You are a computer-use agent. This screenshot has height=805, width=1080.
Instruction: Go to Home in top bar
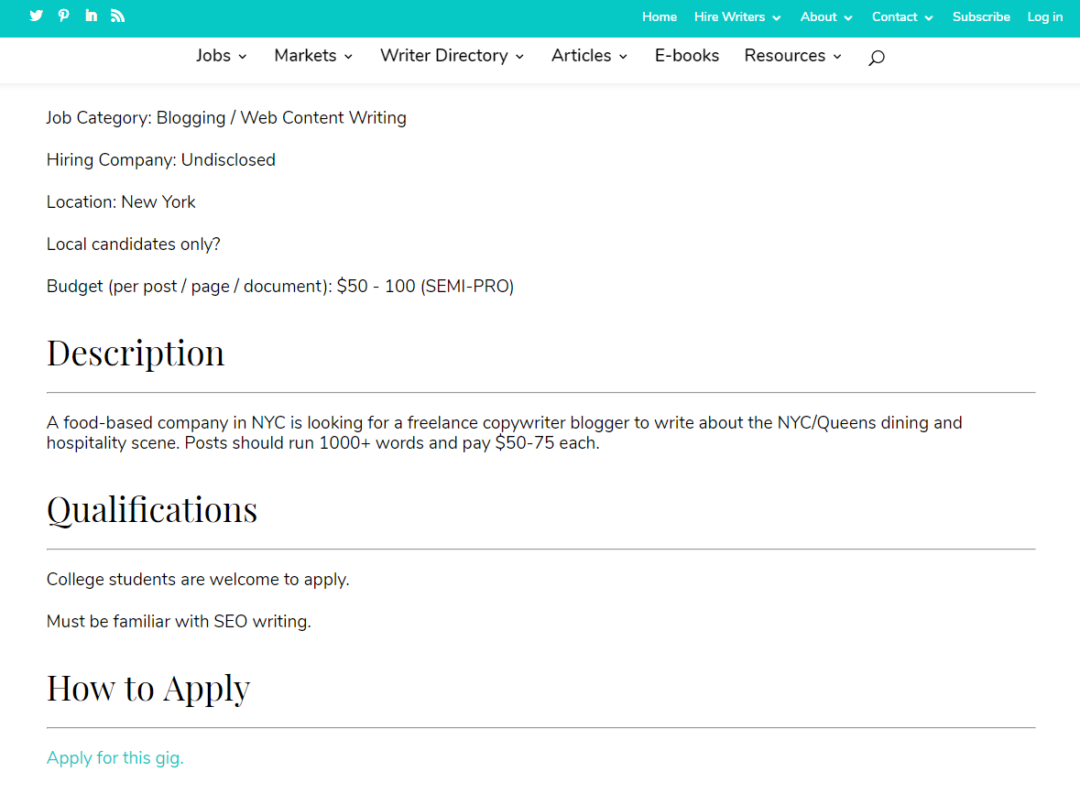point(659,17)
